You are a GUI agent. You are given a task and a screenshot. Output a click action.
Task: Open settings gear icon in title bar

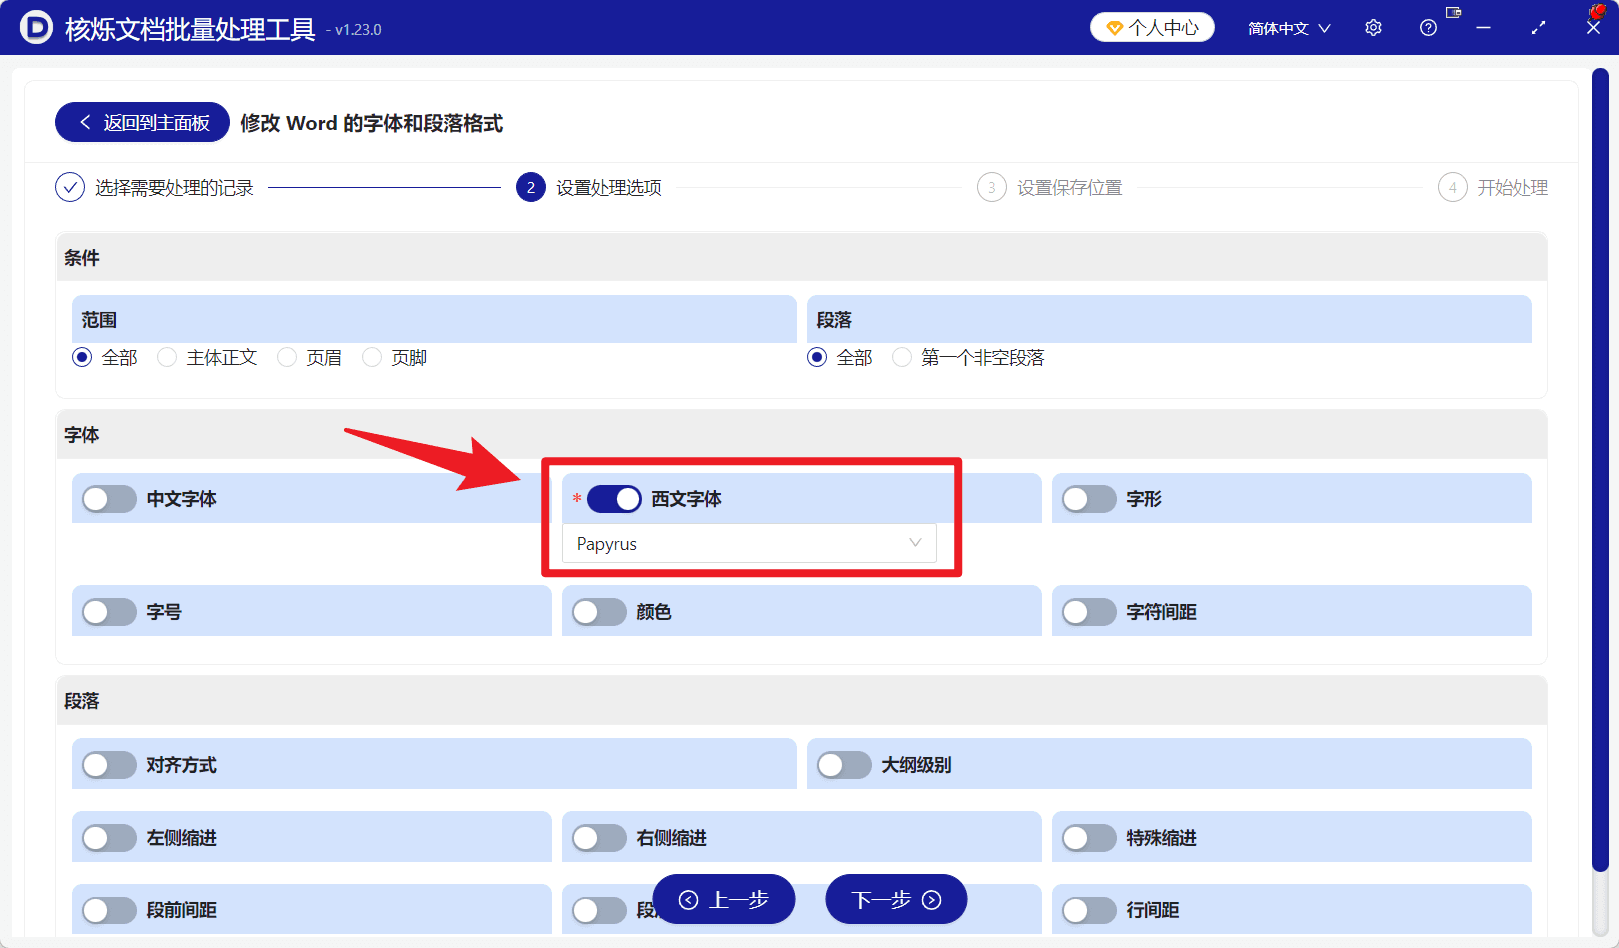[1374, 28]
